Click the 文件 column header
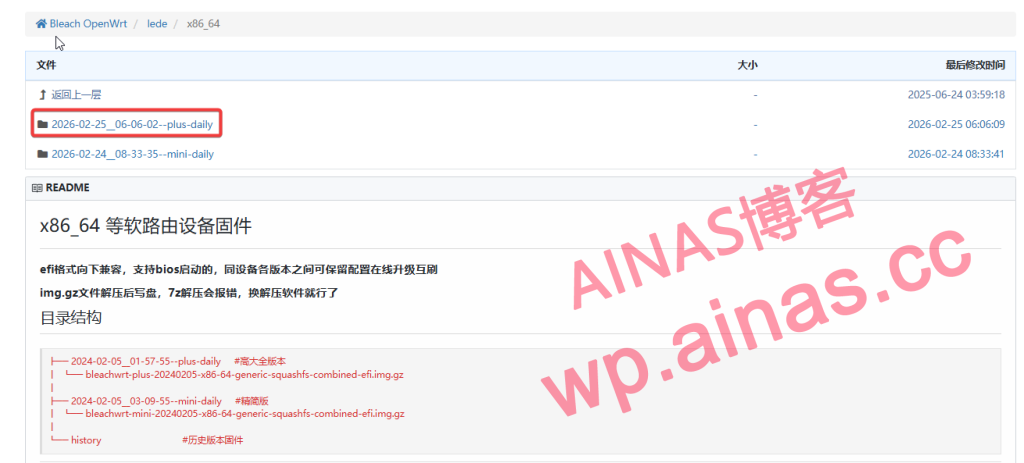This screenshot has height=463, width=1024. point(46,65)
